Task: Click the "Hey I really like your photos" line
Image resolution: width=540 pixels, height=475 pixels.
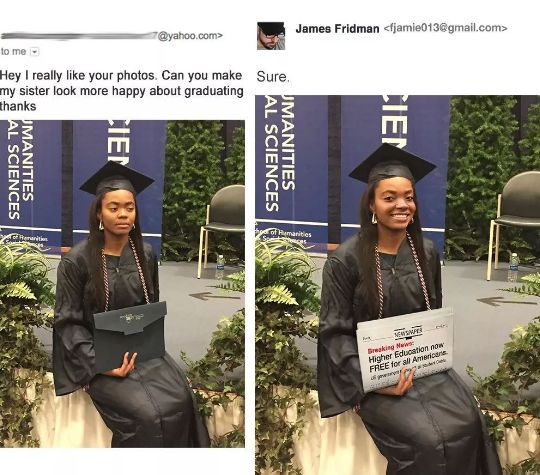Action: coord(121,75)
